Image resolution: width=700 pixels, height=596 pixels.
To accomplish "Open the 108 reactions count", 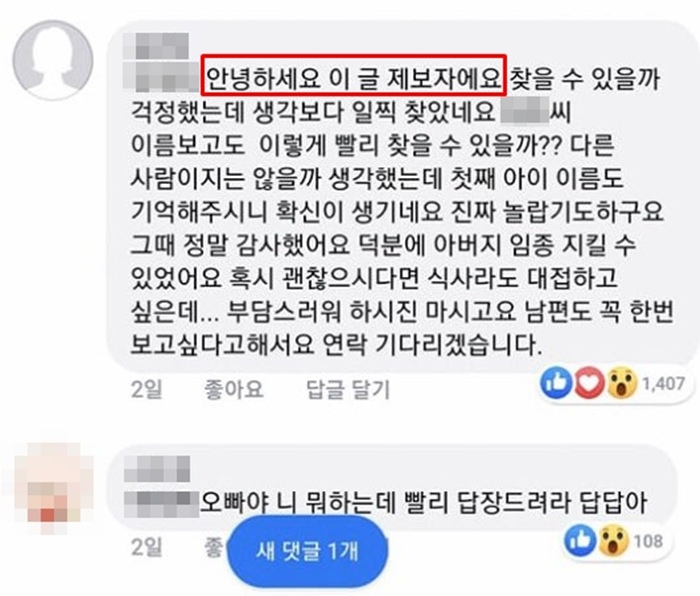I will (x=648, y=541).
